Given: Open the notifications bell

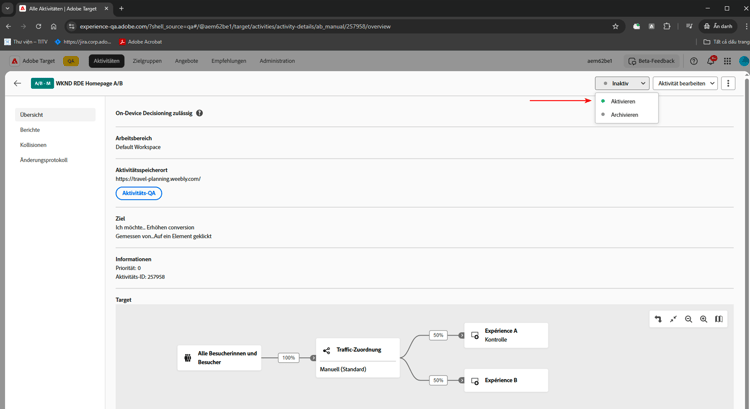Looking at the screenshot, I should tap(711, 60).
